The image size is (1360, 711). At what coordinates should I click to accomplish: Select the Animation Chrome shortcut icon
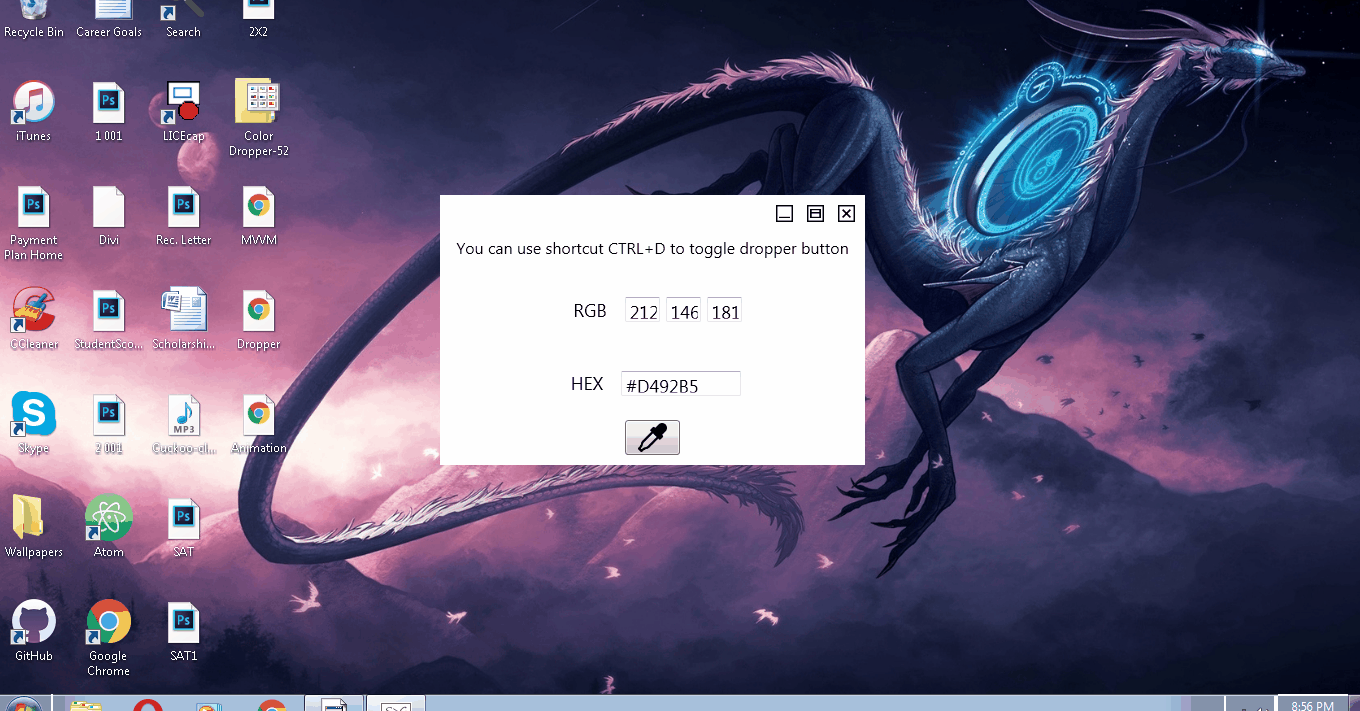pyautogui.click(x=258, y=424)
